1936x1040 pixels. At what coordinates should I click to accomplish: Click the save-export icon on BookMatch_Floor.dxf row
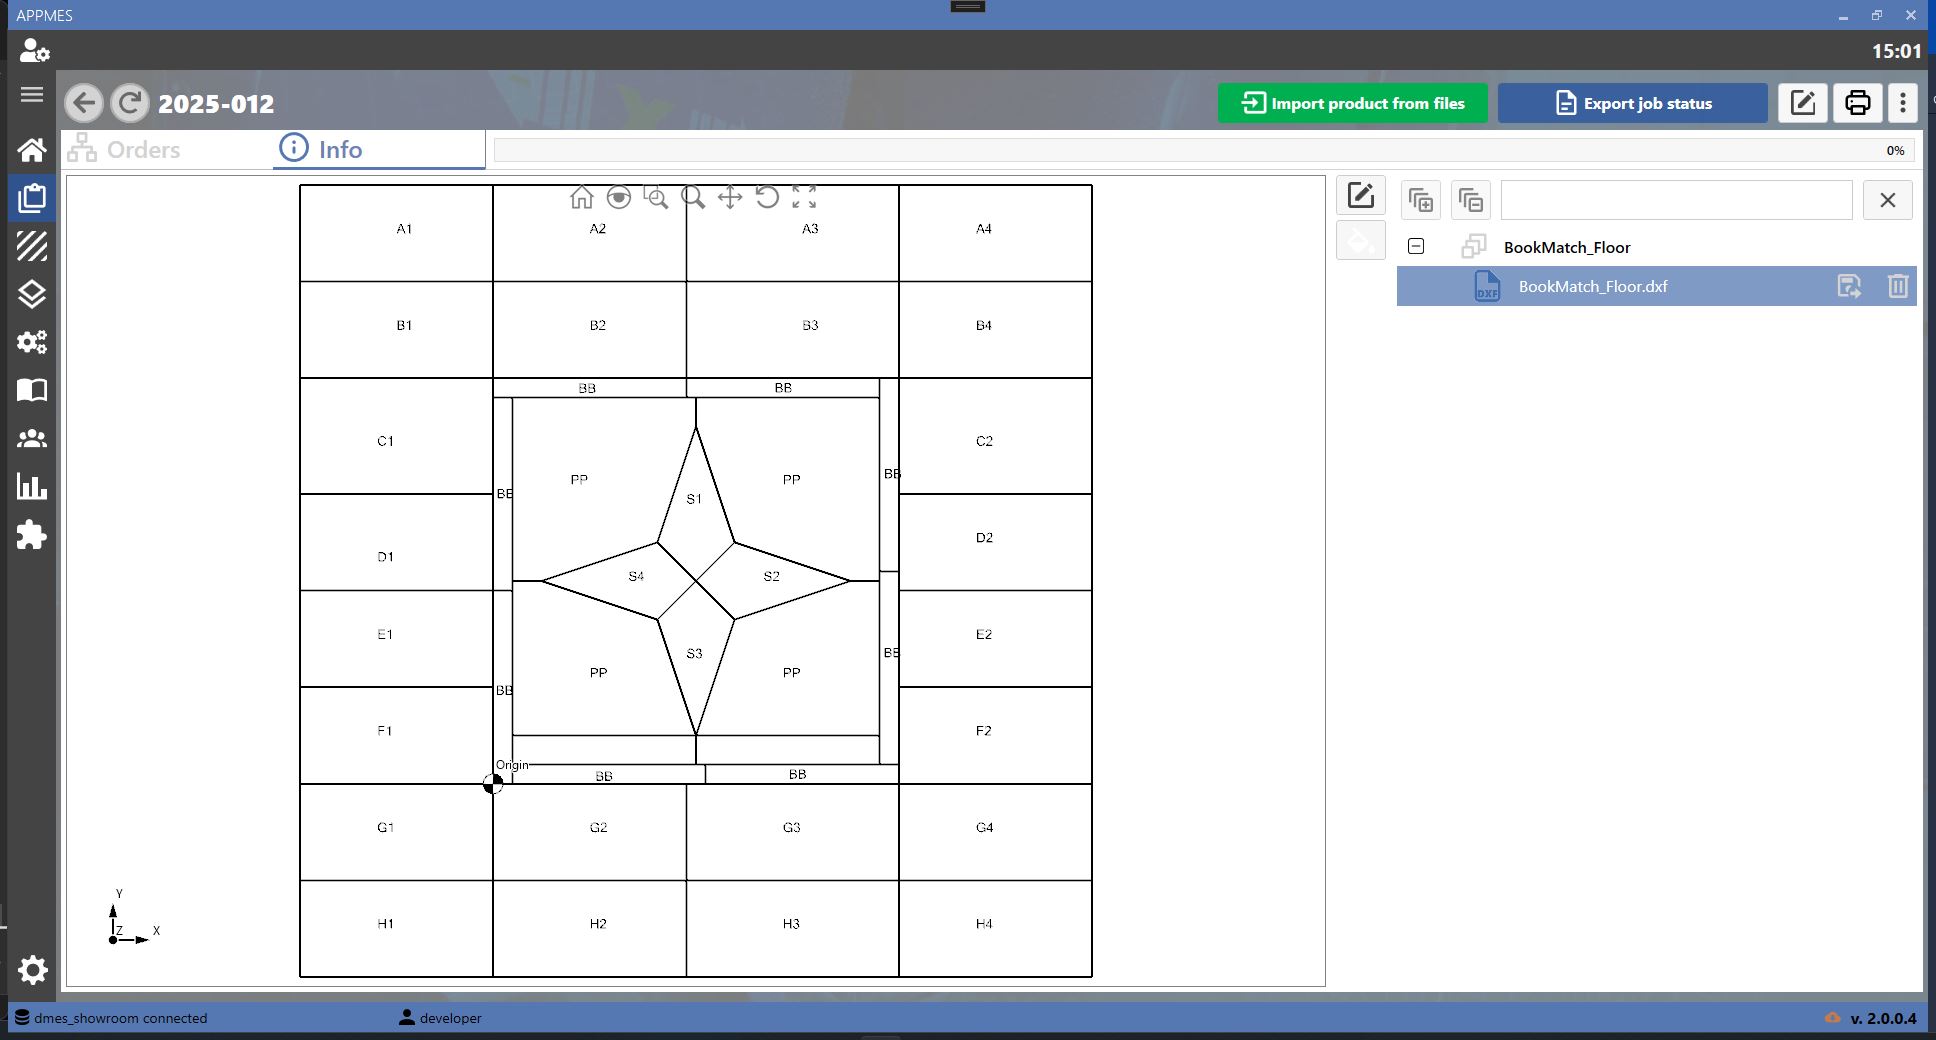point(1849,286)
